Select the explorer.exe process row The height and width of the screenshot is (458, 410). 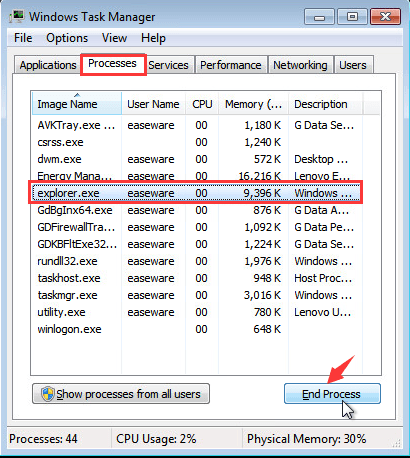[x=196, y=193]
